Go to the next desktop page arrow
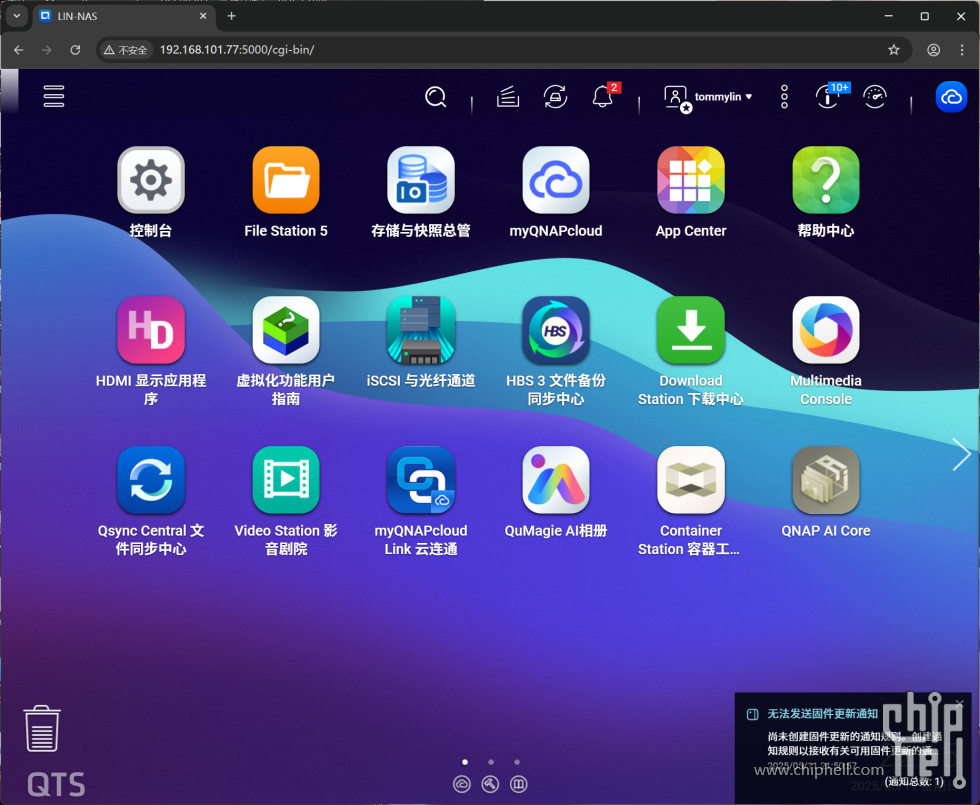The image size is (980, 805). click(961, 454)
